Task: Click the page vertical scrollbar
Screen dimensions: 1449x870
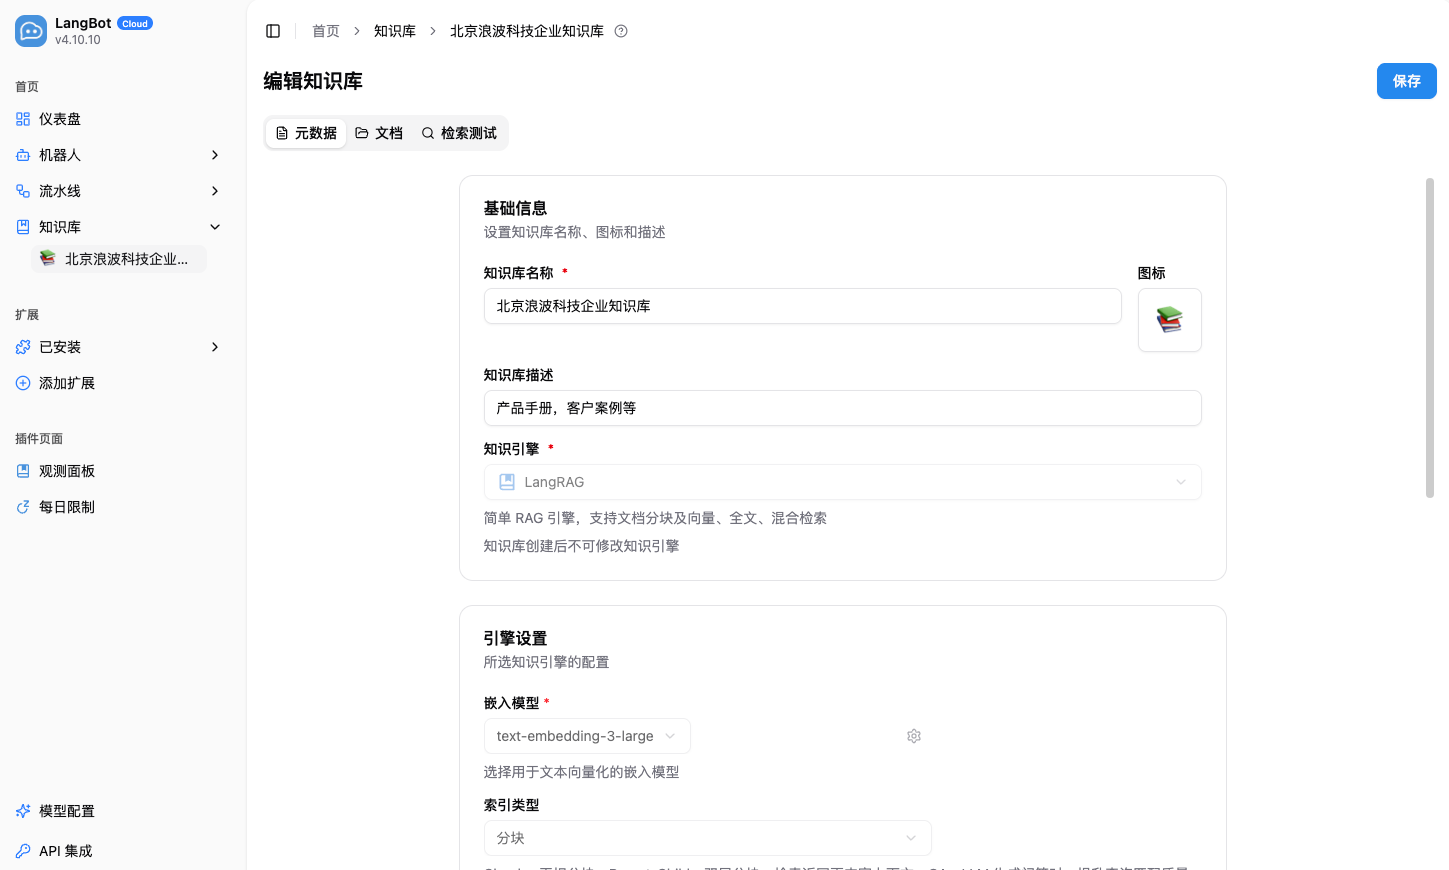Action: click(x=1430, y=337)
